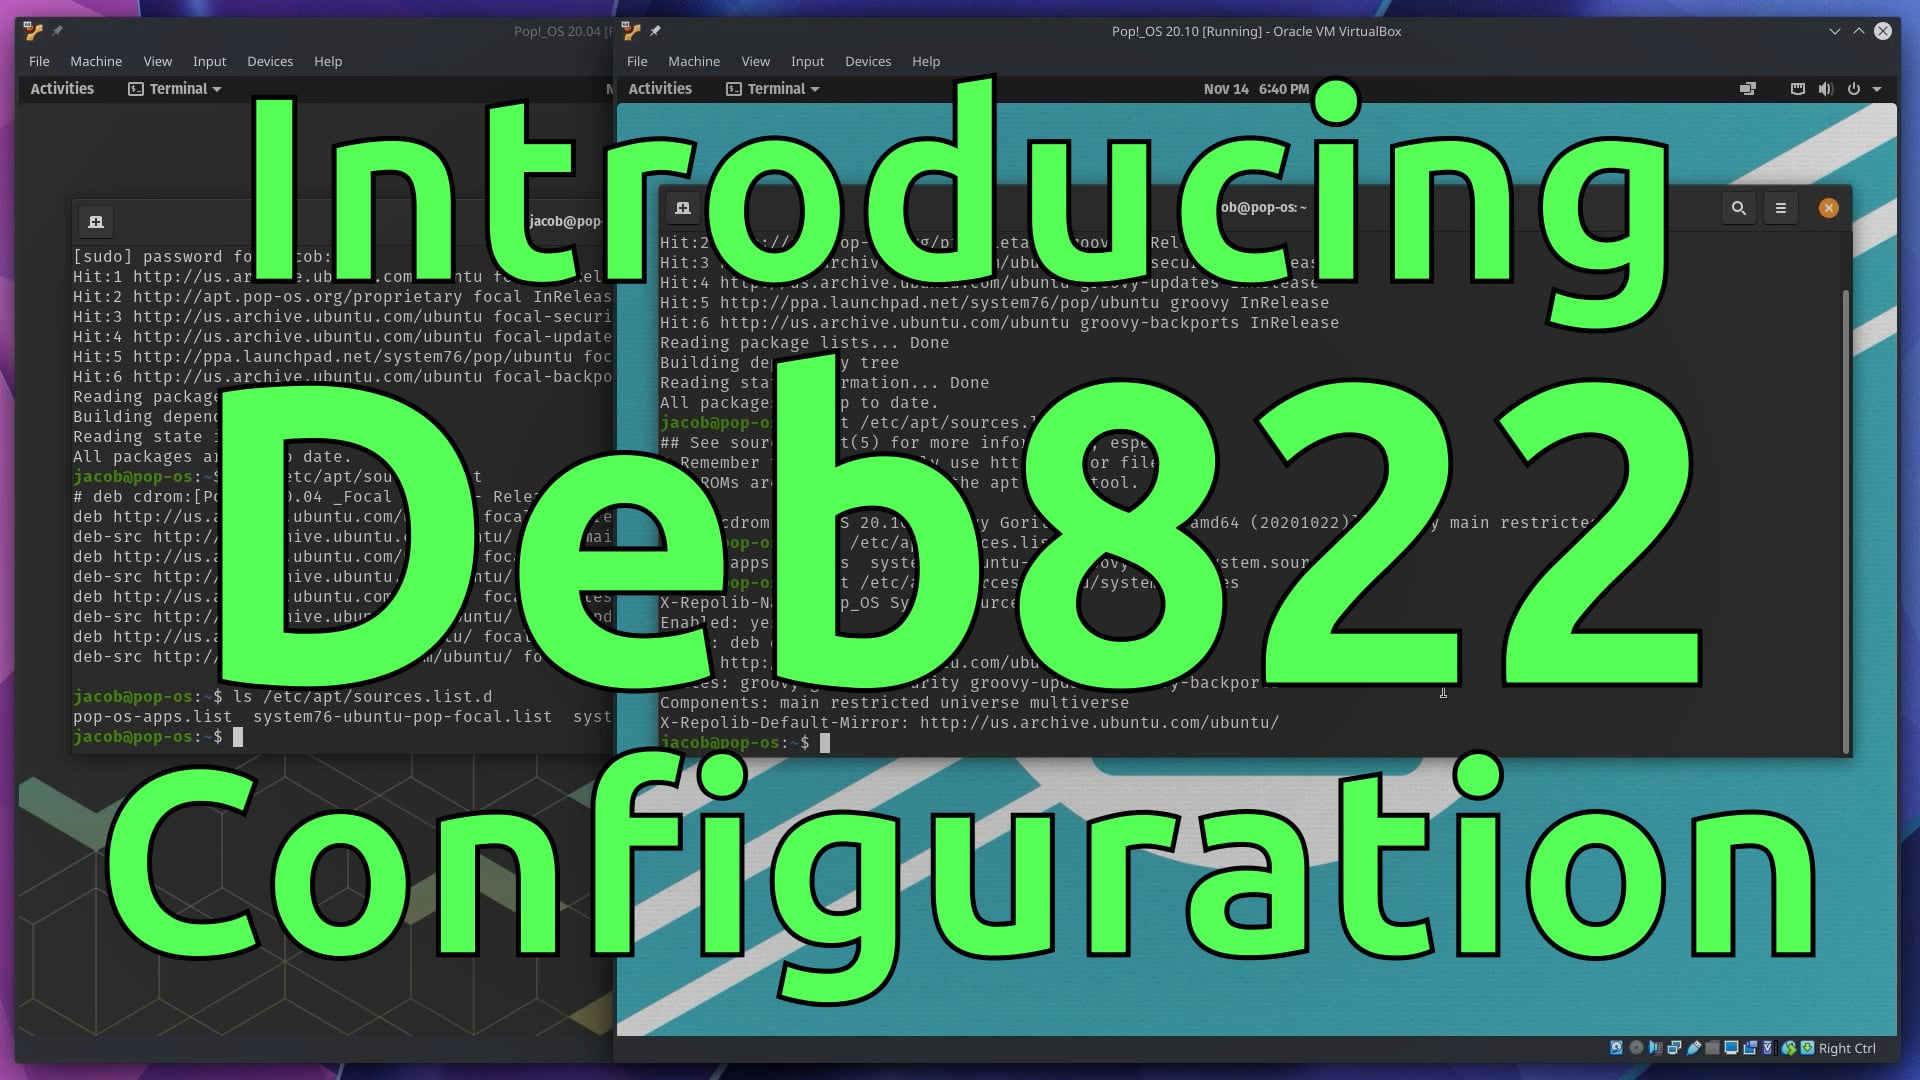Click the close icon in right terminal window
1920x1080 pixels.
coord(1828,207)
